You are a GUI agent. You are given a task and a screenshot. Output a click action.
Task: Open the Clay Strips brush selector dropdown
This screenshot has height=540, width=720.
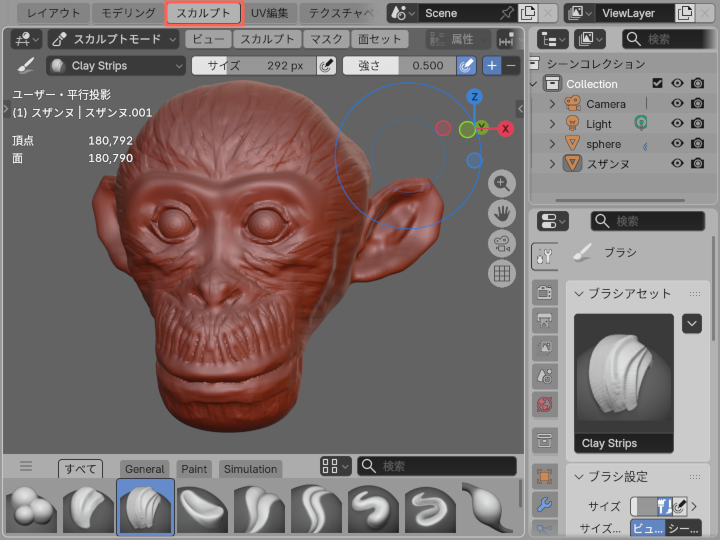[x=116, y=66]
